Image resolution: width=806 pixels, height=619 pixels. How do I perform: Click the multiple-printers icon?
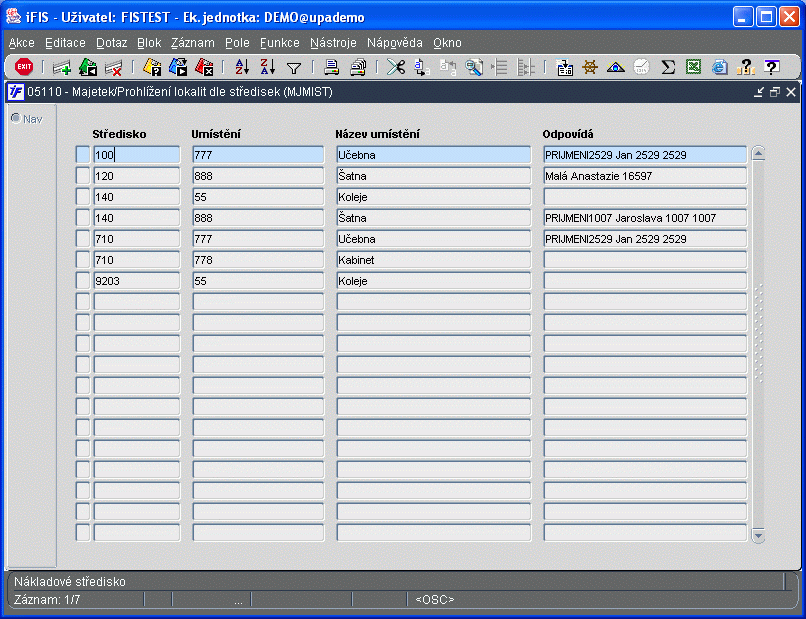(358, 67)
